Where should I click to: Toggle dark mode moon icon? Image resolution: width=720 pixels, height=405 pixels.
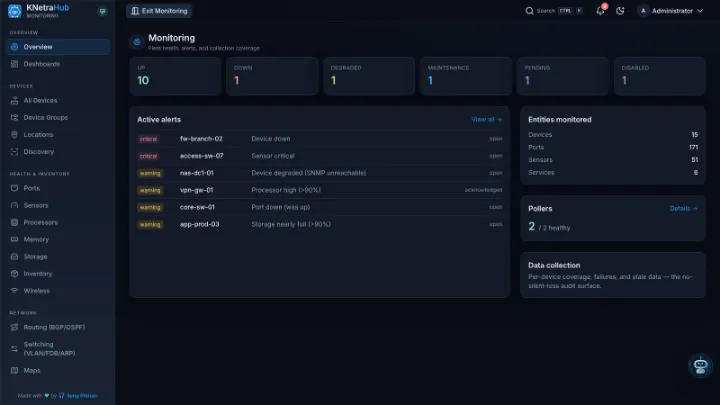pos(620,11)
